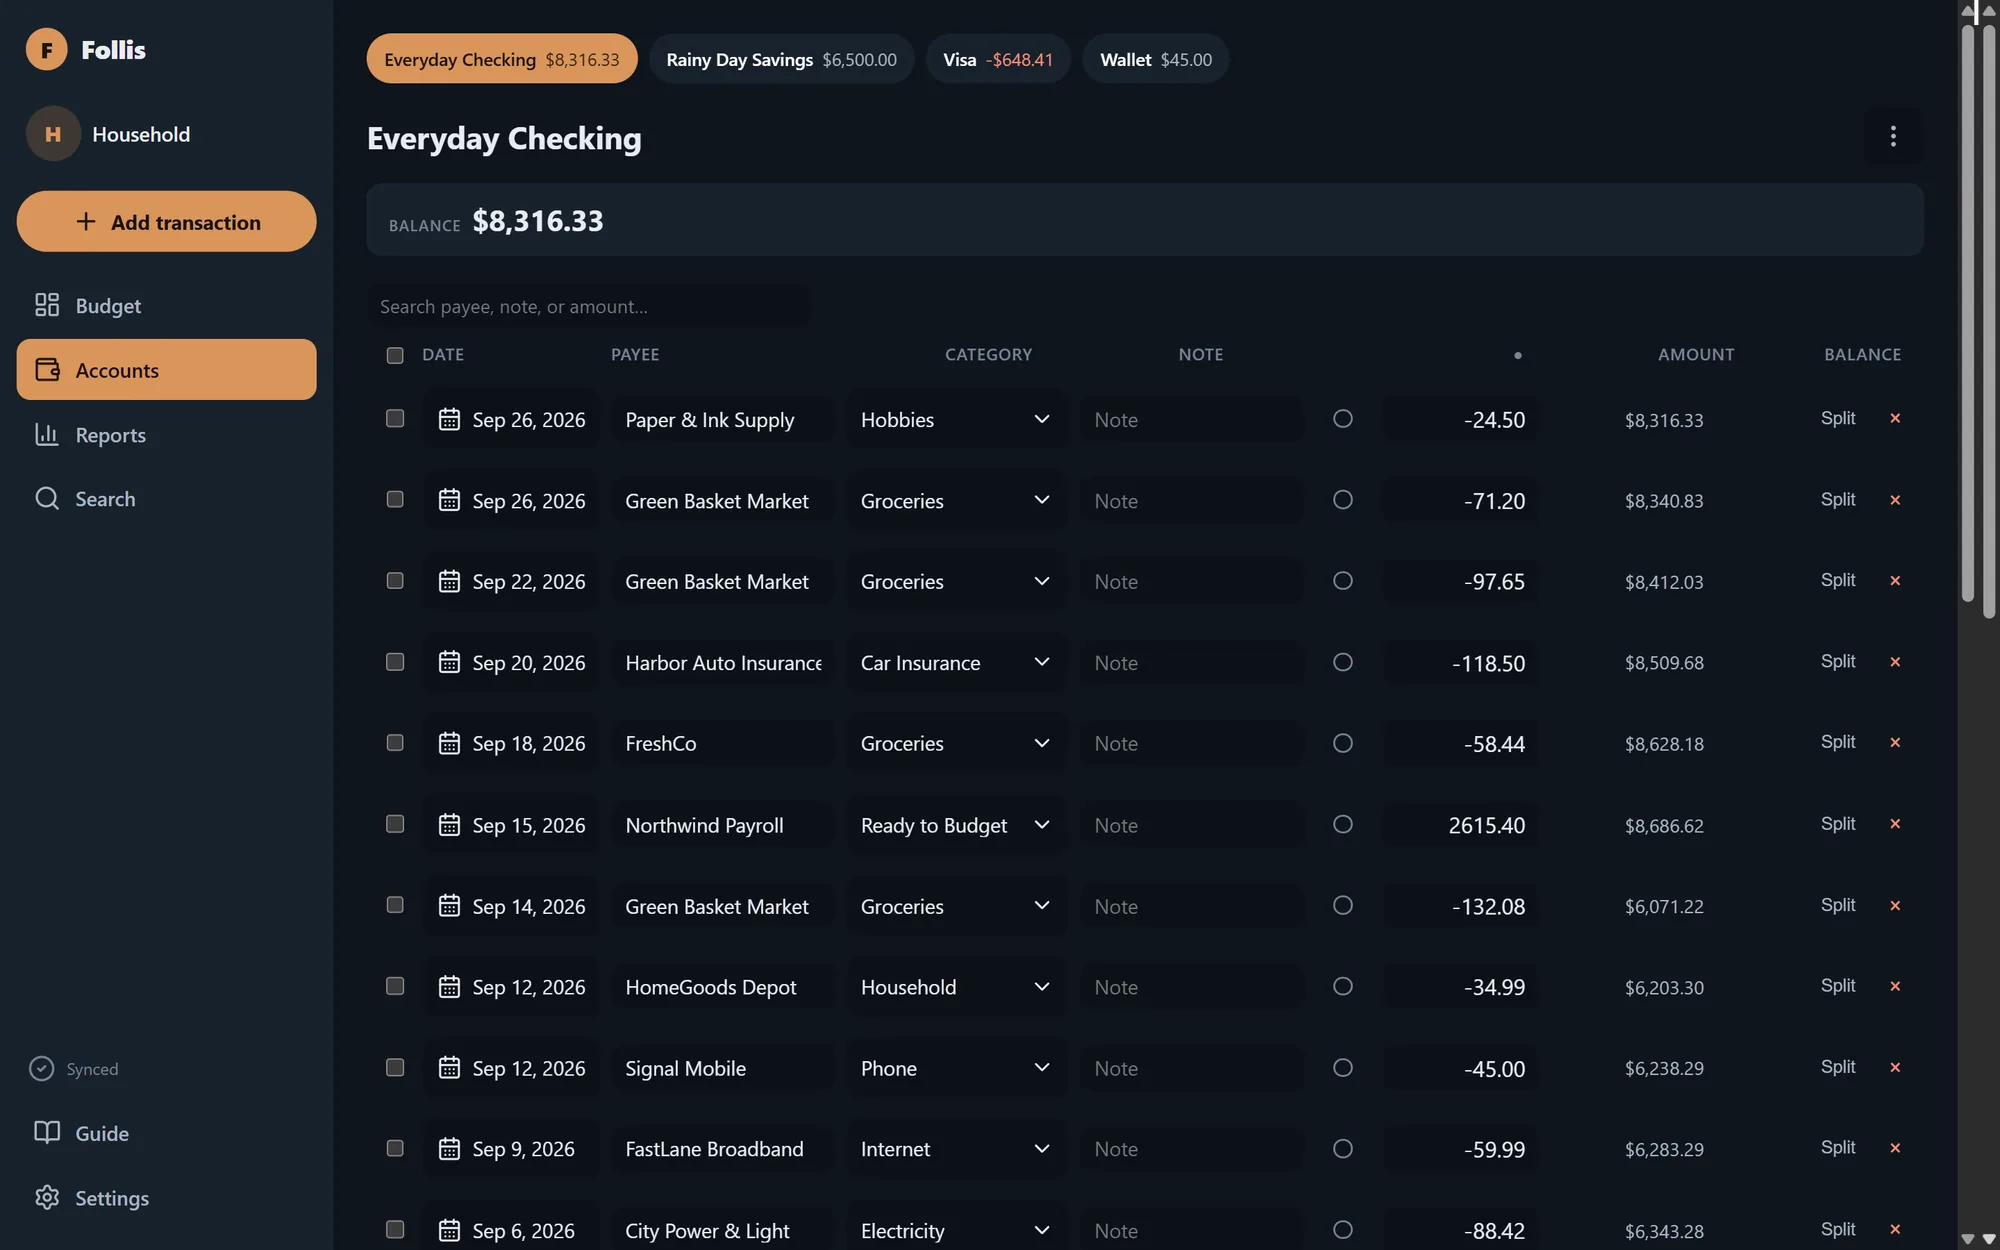2000x1250 pixels.
Task: Open the Guide book icon
Action: click(47, 1133)
